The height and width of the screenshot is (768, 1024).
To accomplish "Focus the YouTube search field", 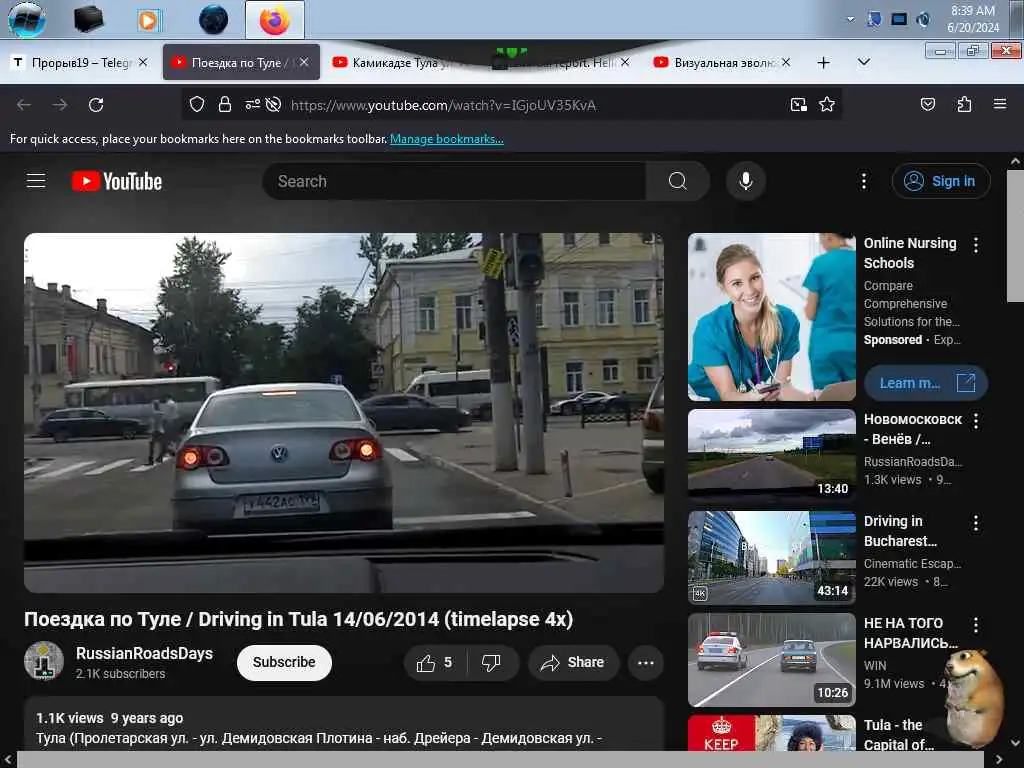I will pos(454,181).
